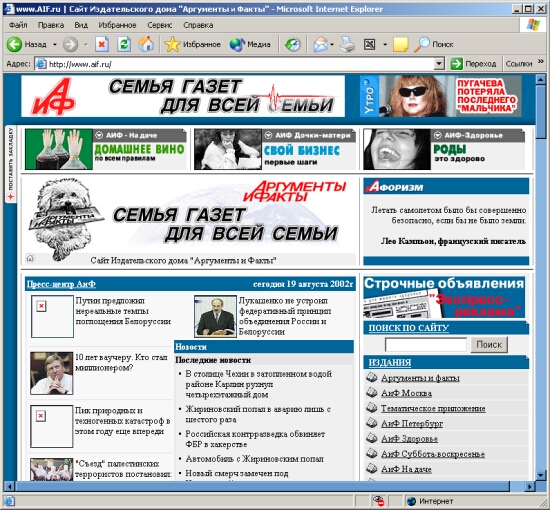Screen dimensions: 550x510
Task: Click the page icon in address bar
Action: click(41, 64)
